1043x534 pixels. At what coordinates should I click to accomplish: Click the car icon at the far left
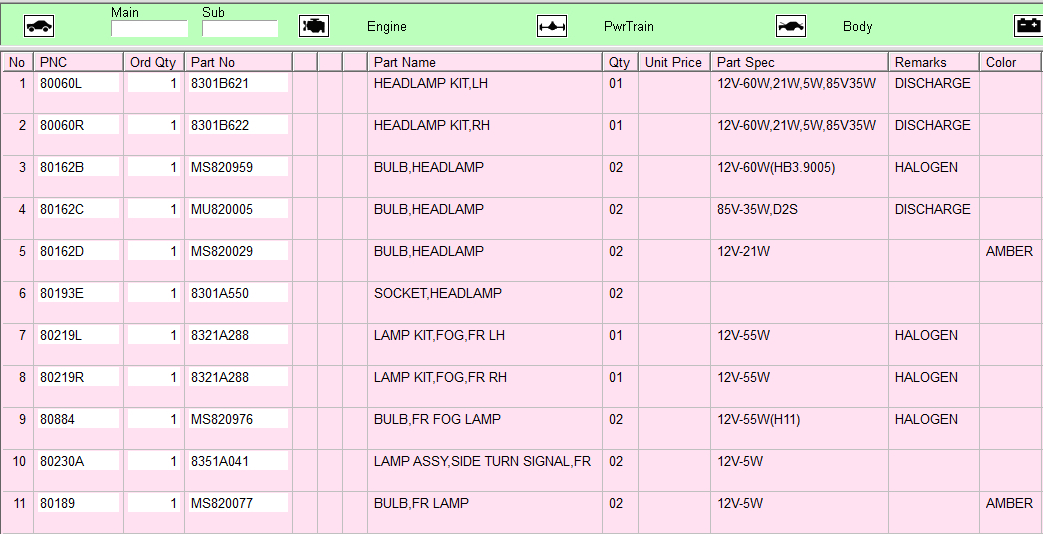point(40,26)
